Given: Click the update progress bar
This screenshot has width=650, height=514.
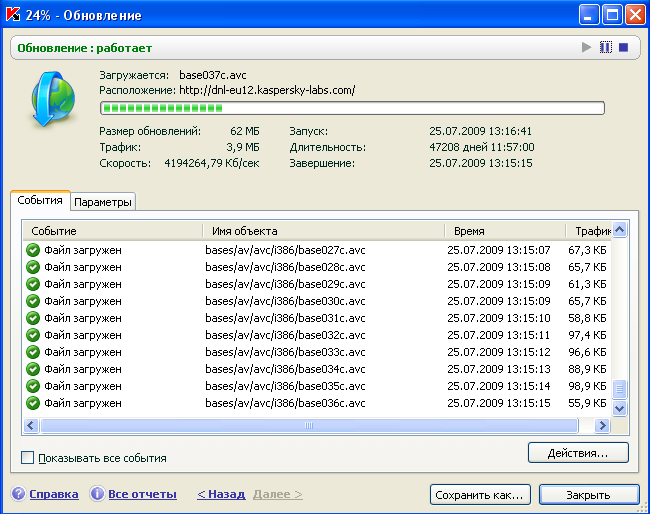Looking at the screenshot, I should point(352,108).
